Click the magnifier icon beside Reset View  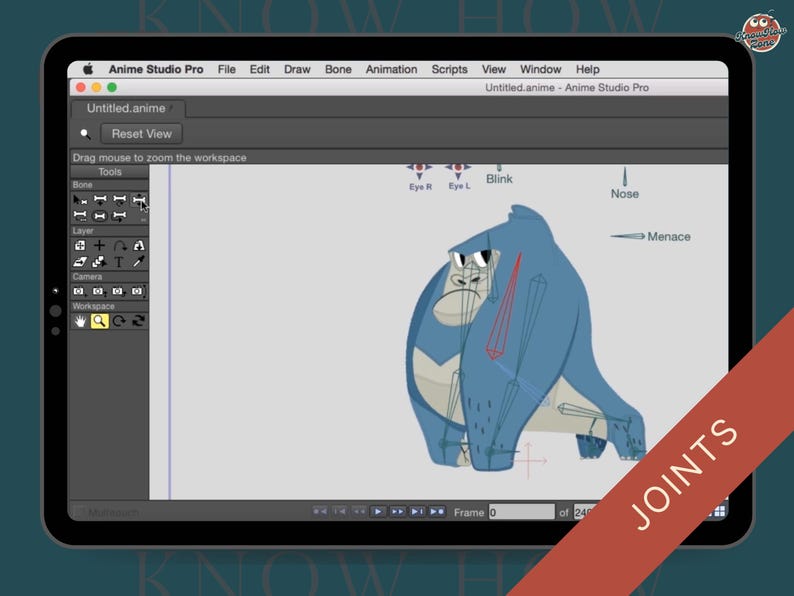(x=85, y=134)
